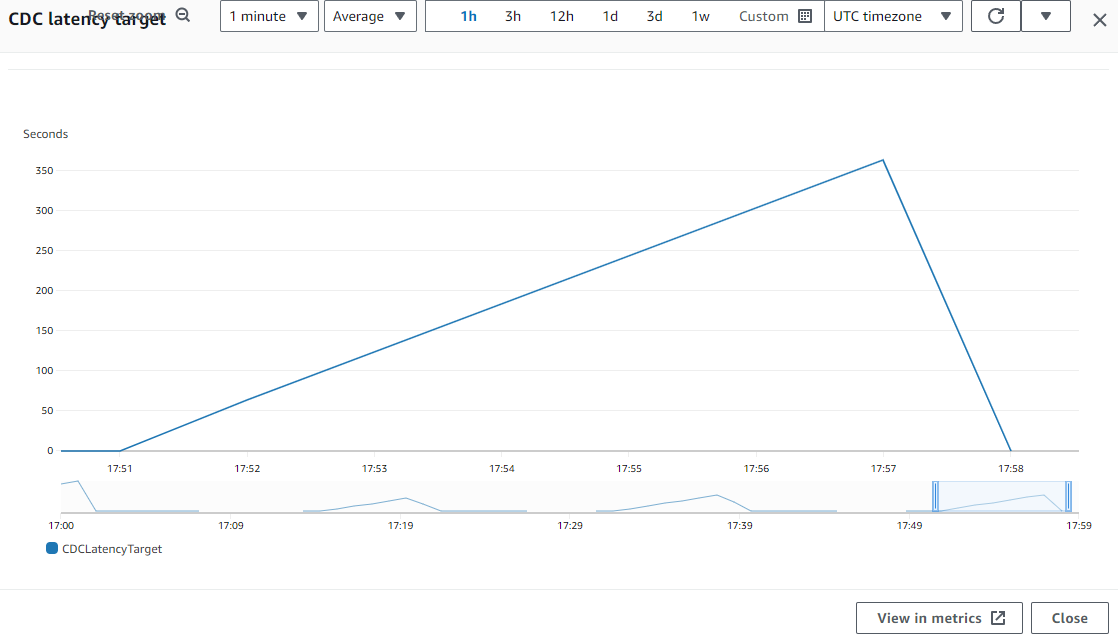Click right handle of timeline range selector

(1068, 496)
